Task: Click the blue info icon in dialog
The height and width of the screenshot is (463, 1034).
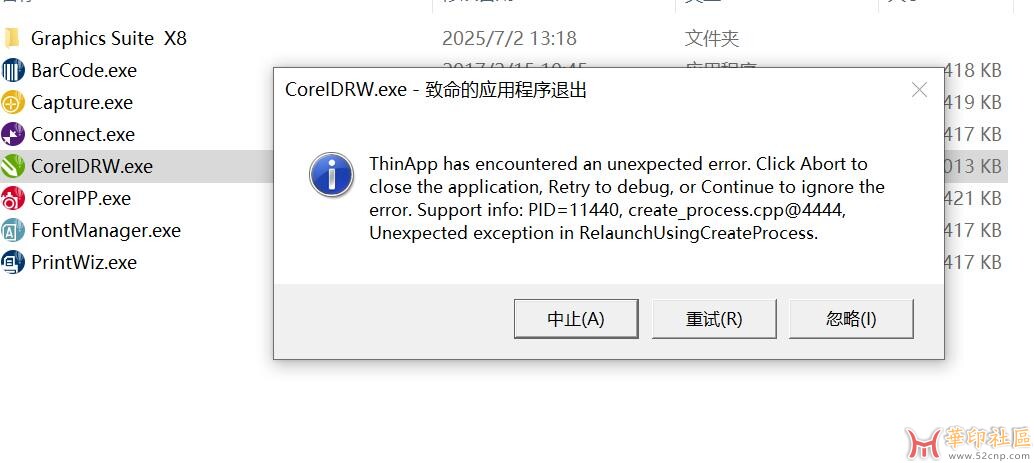Action: click(x=332, y=175)
